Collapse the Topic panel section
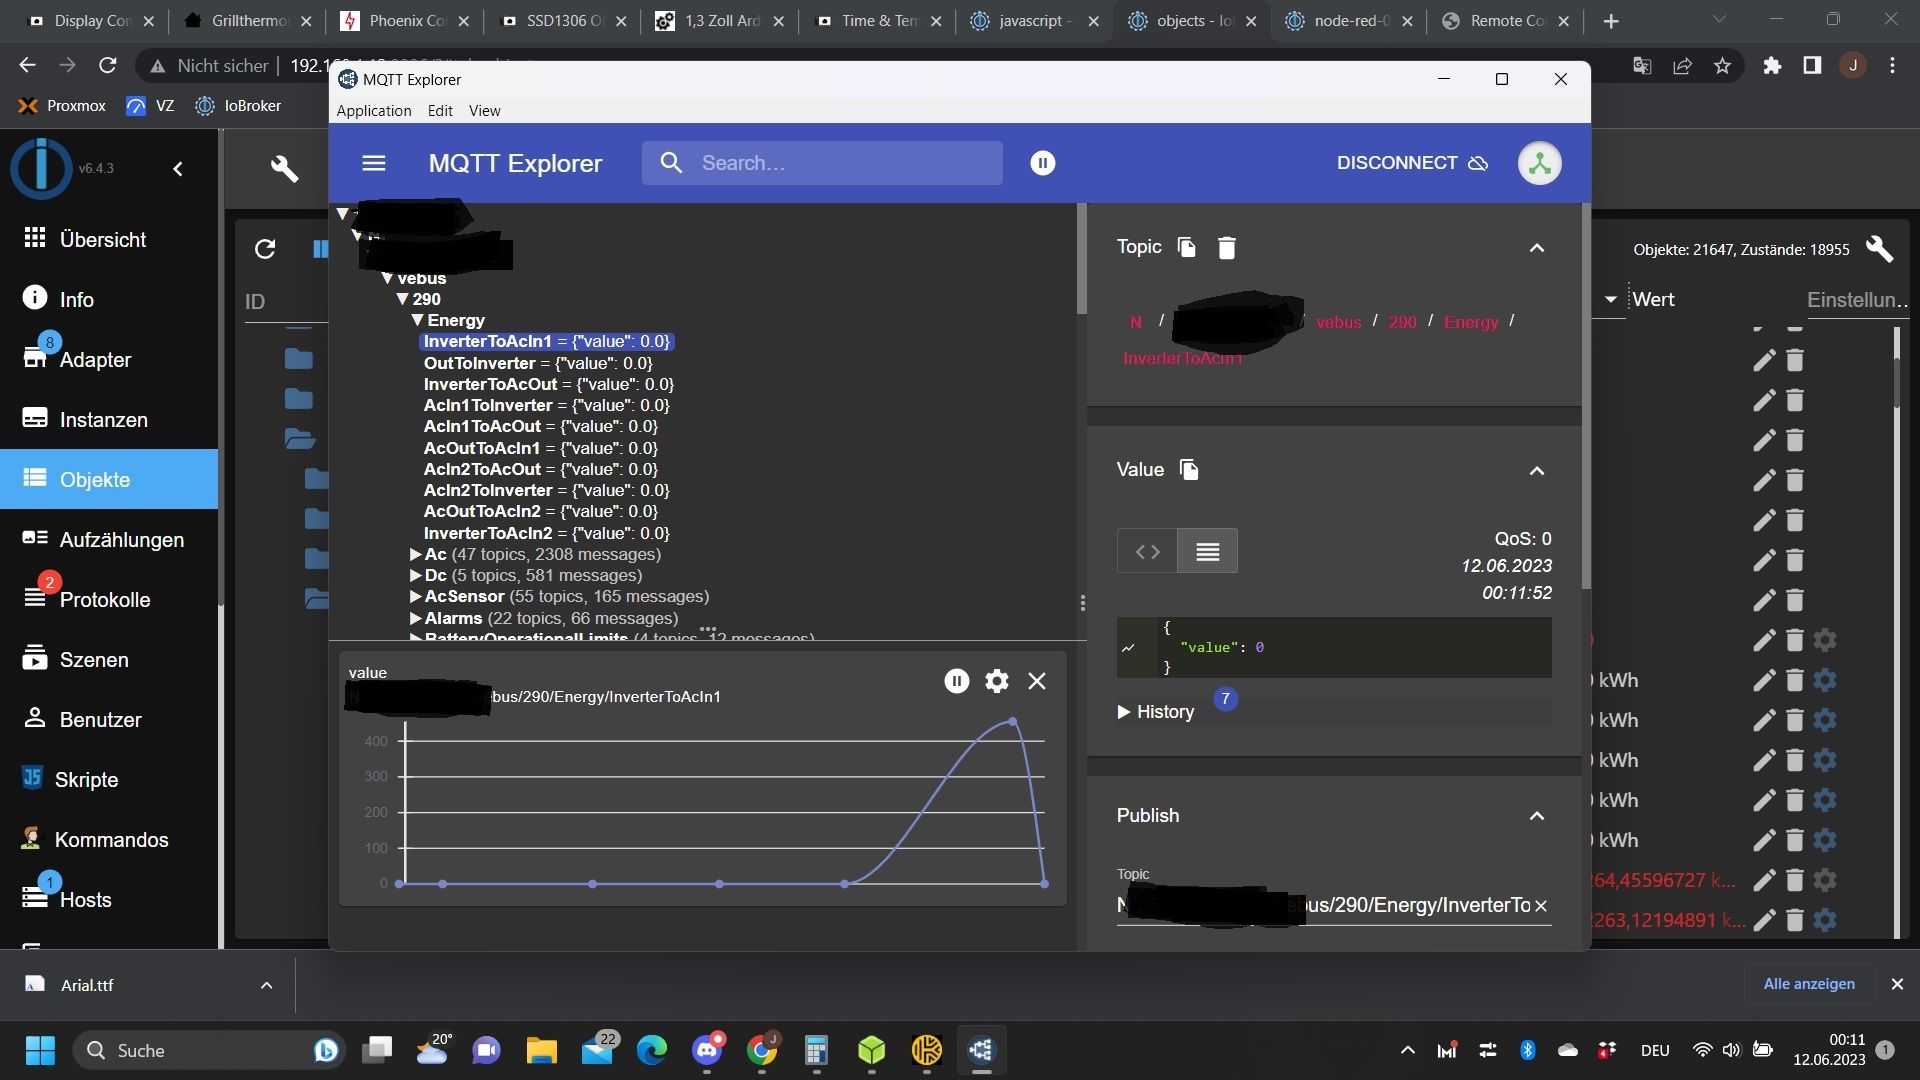This screenshot has height=1080, width=1920. [x=1537, y=248]
